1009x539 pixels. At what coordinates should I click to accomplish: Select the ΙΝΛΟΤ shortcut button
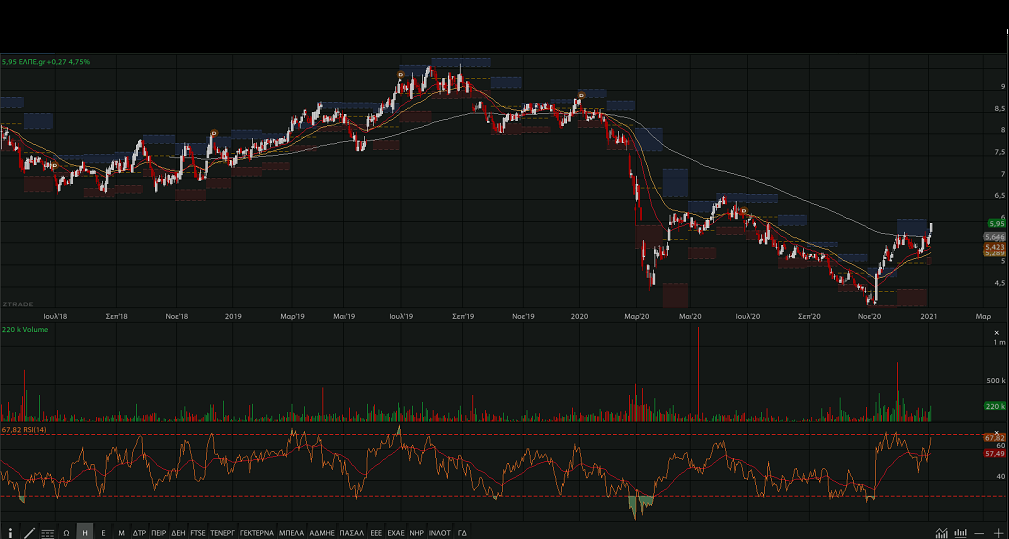[x=439, y=532]
